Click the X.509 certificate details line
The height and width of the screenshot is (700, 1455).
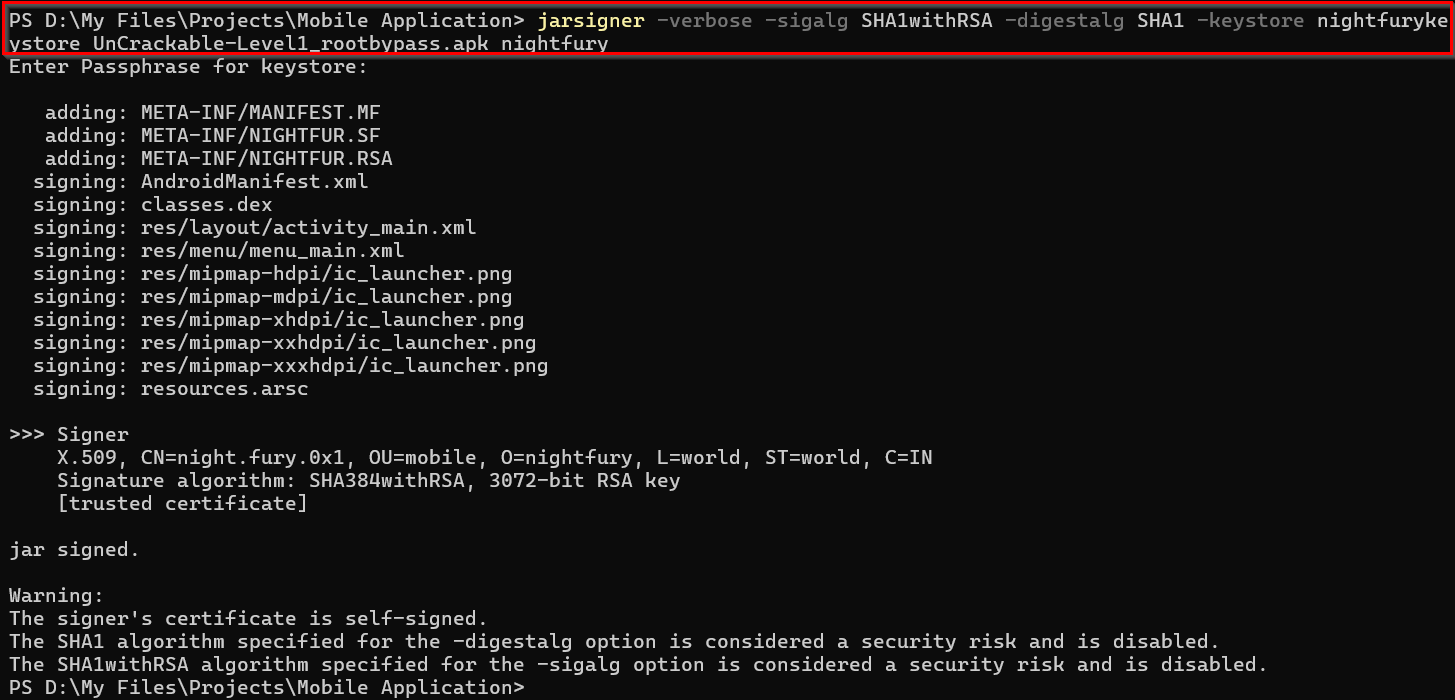pos(494,458)
